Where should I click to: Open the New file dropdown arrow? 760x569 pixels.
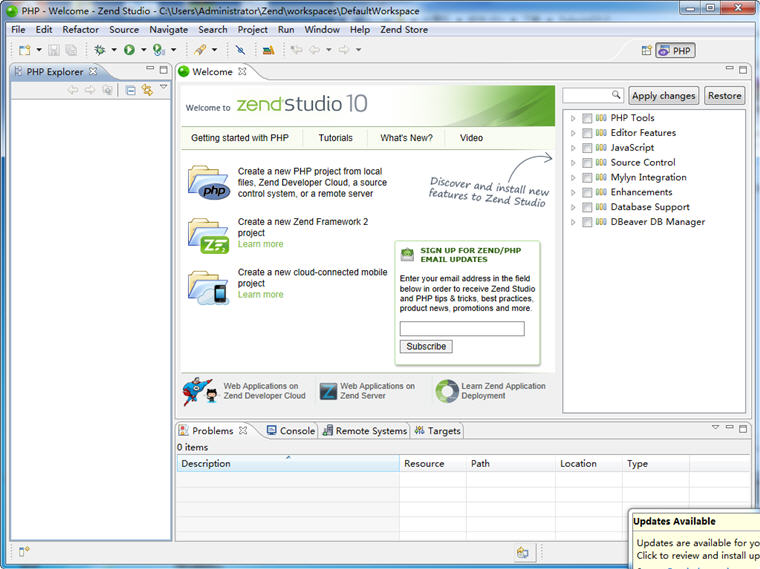[x=39, y=50]
